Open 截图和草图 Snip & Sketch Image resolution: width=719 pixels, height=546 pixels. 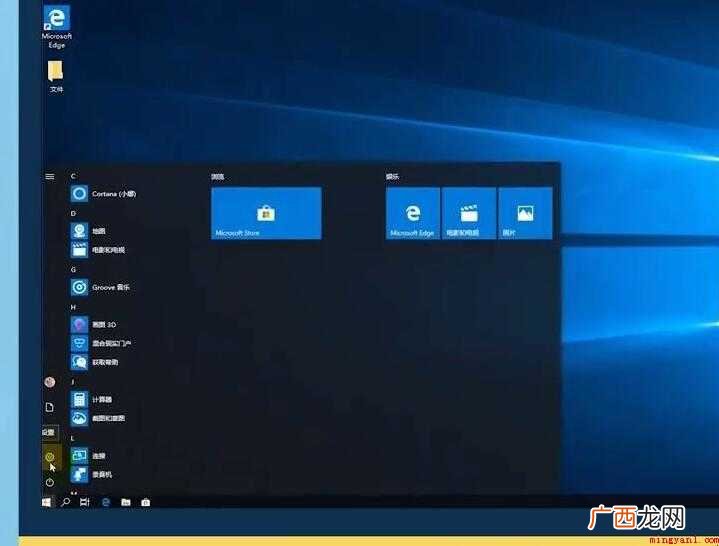(x=98, y=418)
